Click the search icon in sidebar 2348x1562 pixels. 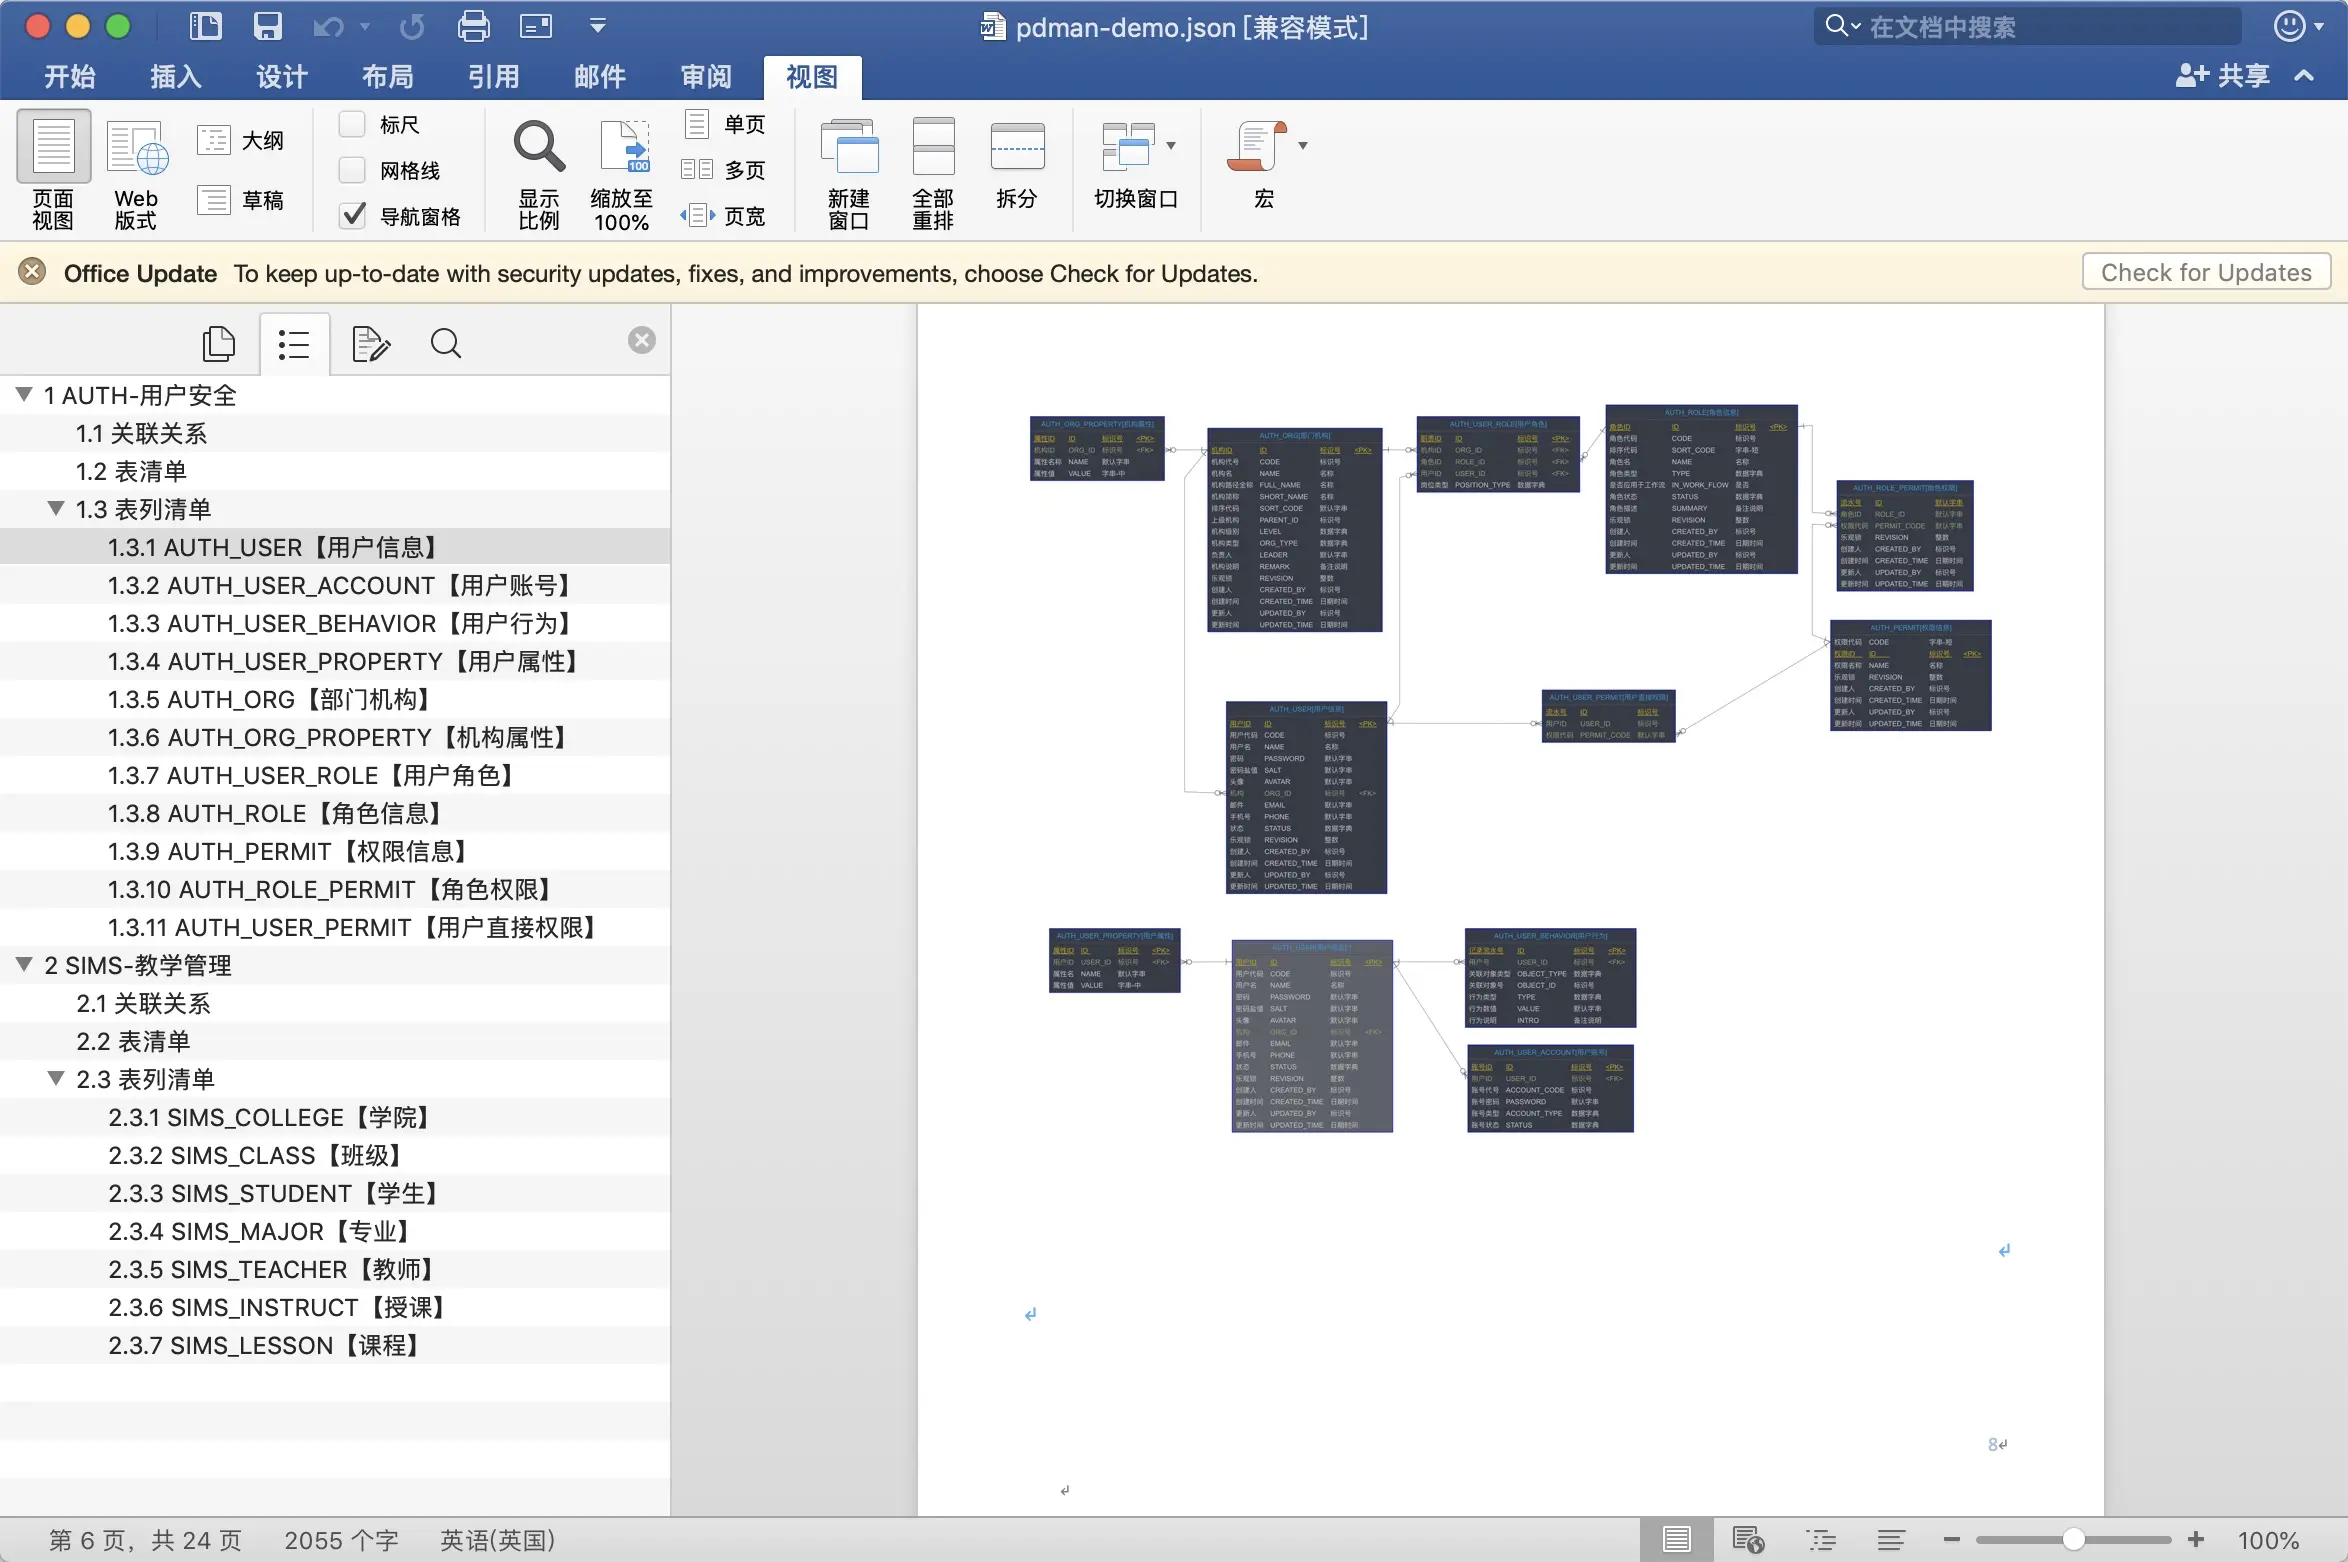point(446,343)
